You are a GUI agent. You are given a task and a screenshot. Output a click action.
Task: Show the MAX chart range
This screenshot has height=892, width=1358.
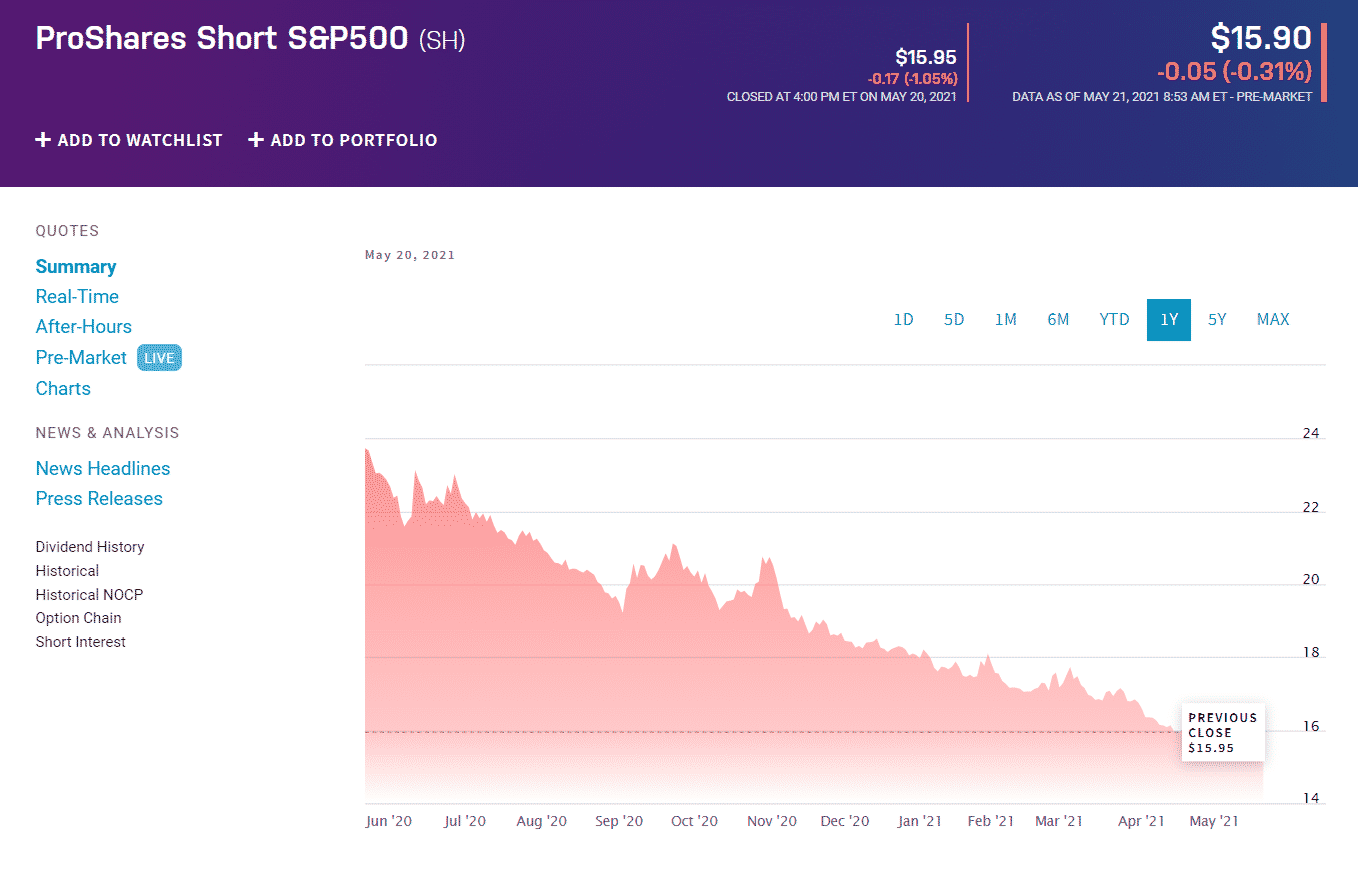click(1273, 320)
